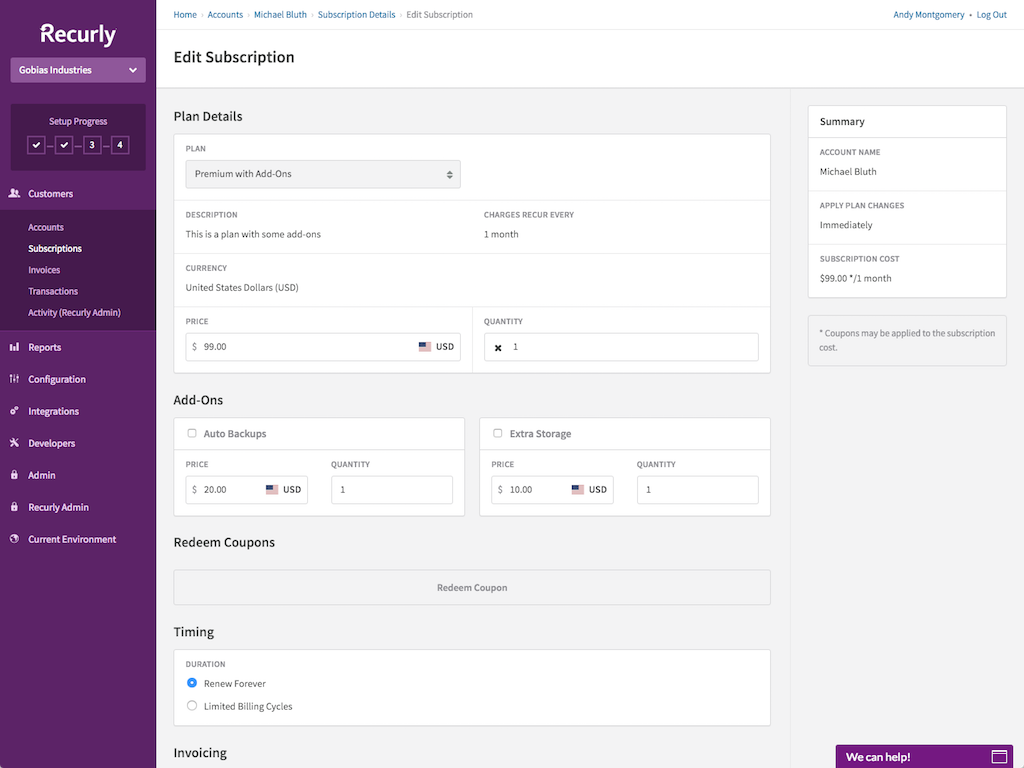Click the flag in Extra Storage price
Image resolution: width=1024 pixels, height=768 pixels.
click(578, 490)
